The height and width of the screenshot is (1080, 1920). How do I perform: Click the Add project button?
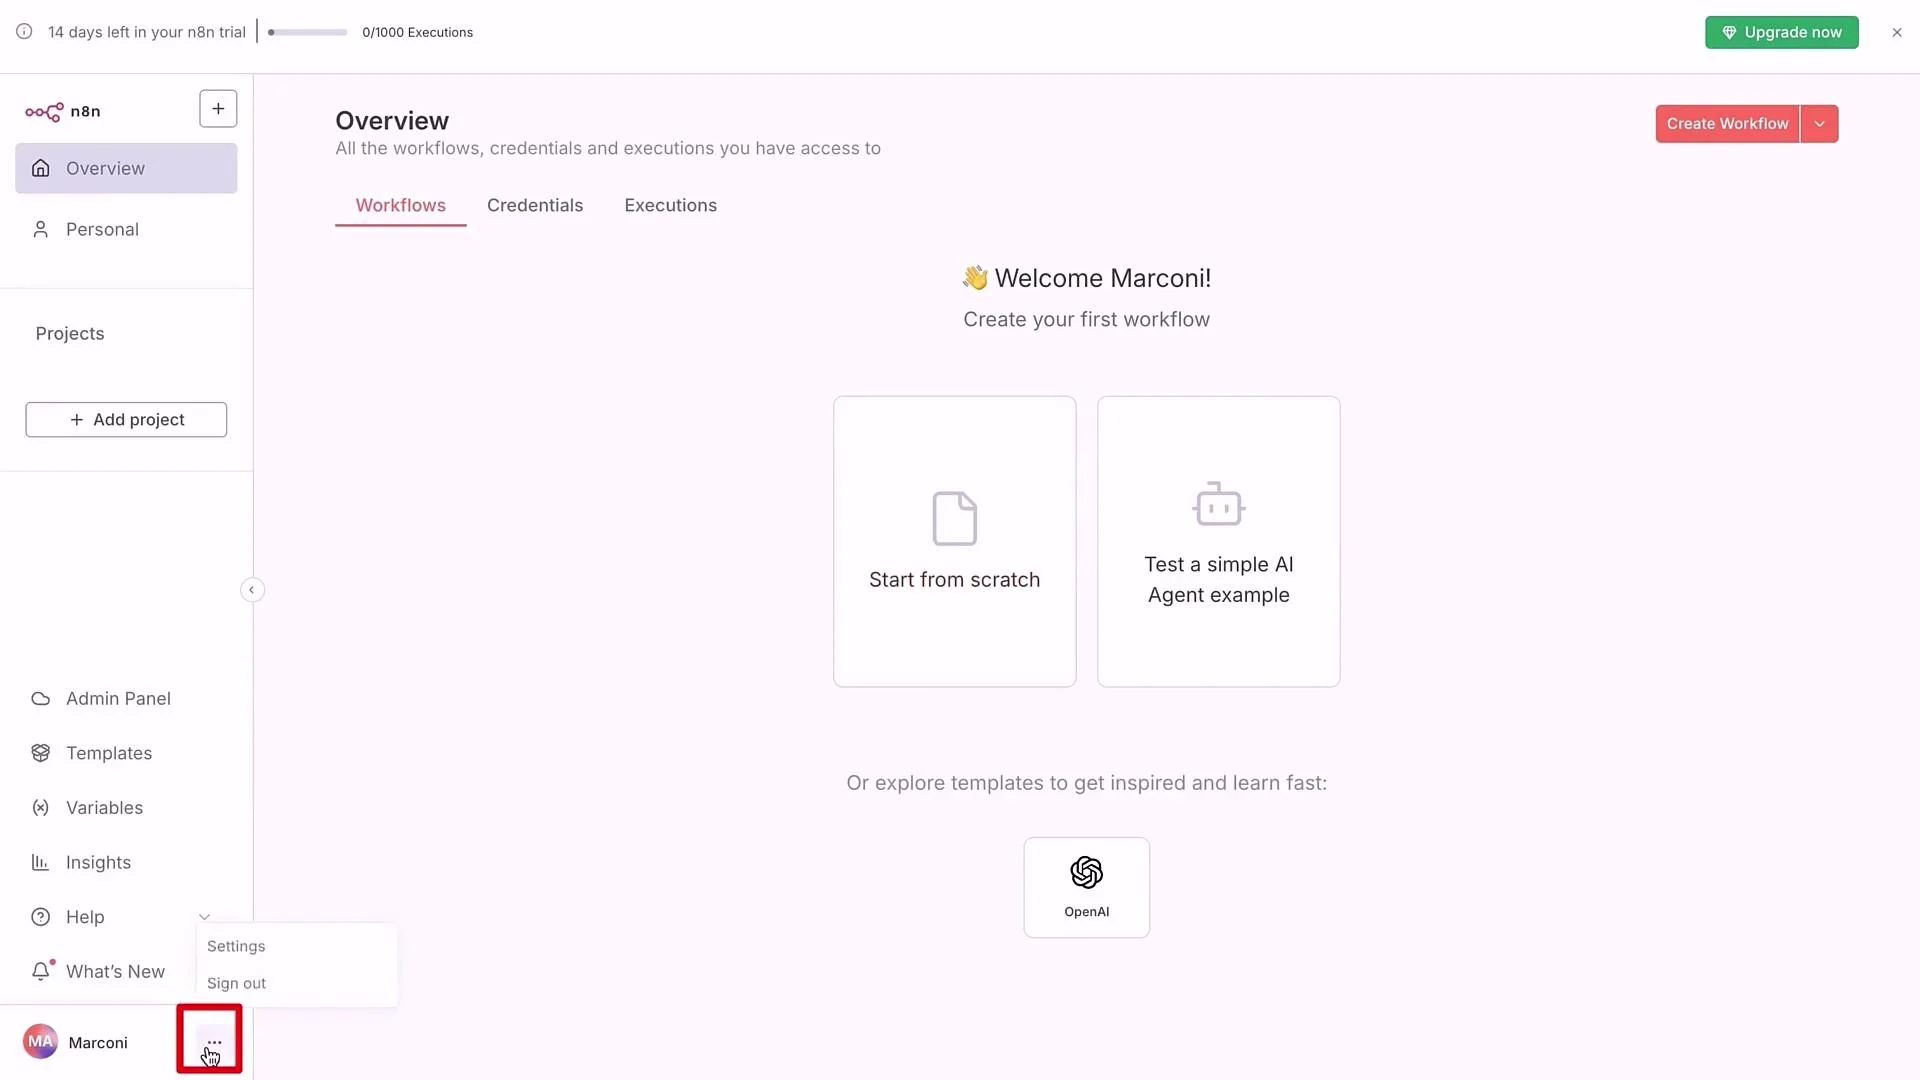[126, 420]
